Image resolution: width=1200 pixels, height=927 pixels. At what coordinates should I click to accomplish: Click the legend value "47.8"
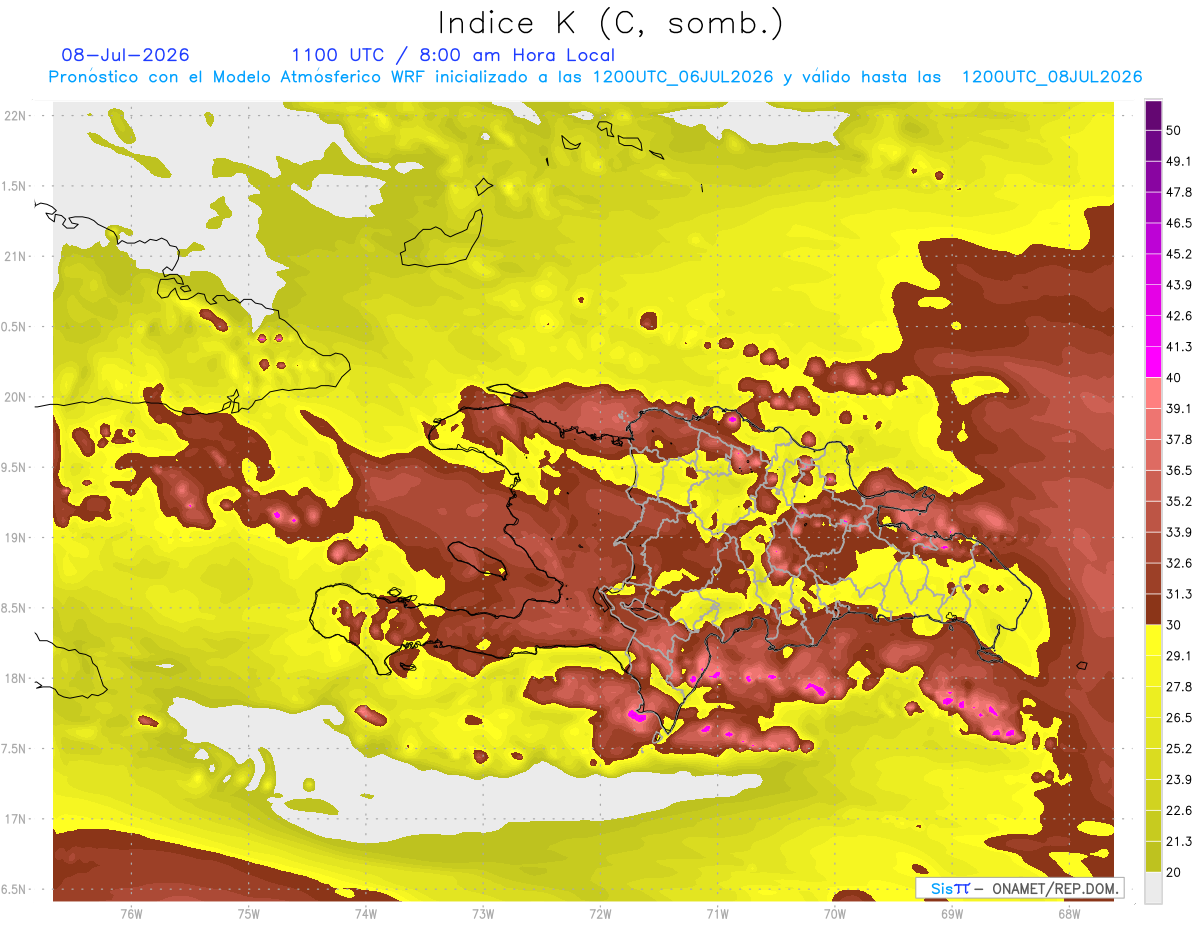pyautogui.click(x=1178, y=192)
